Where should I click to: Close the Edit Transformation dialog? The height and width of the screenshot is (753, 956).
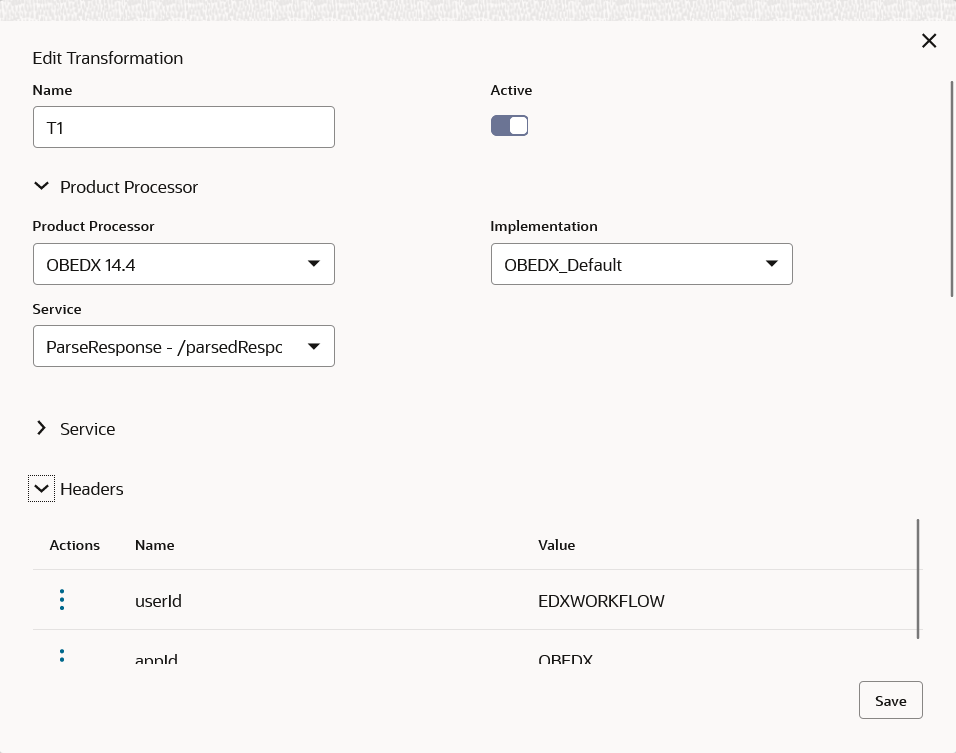(929, 41)
